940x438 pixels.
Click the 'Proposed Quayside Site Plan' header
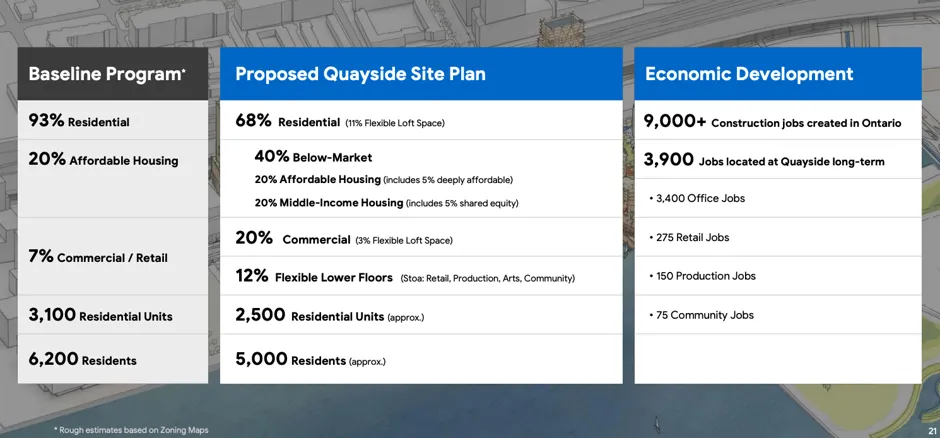tap(421, 74)
